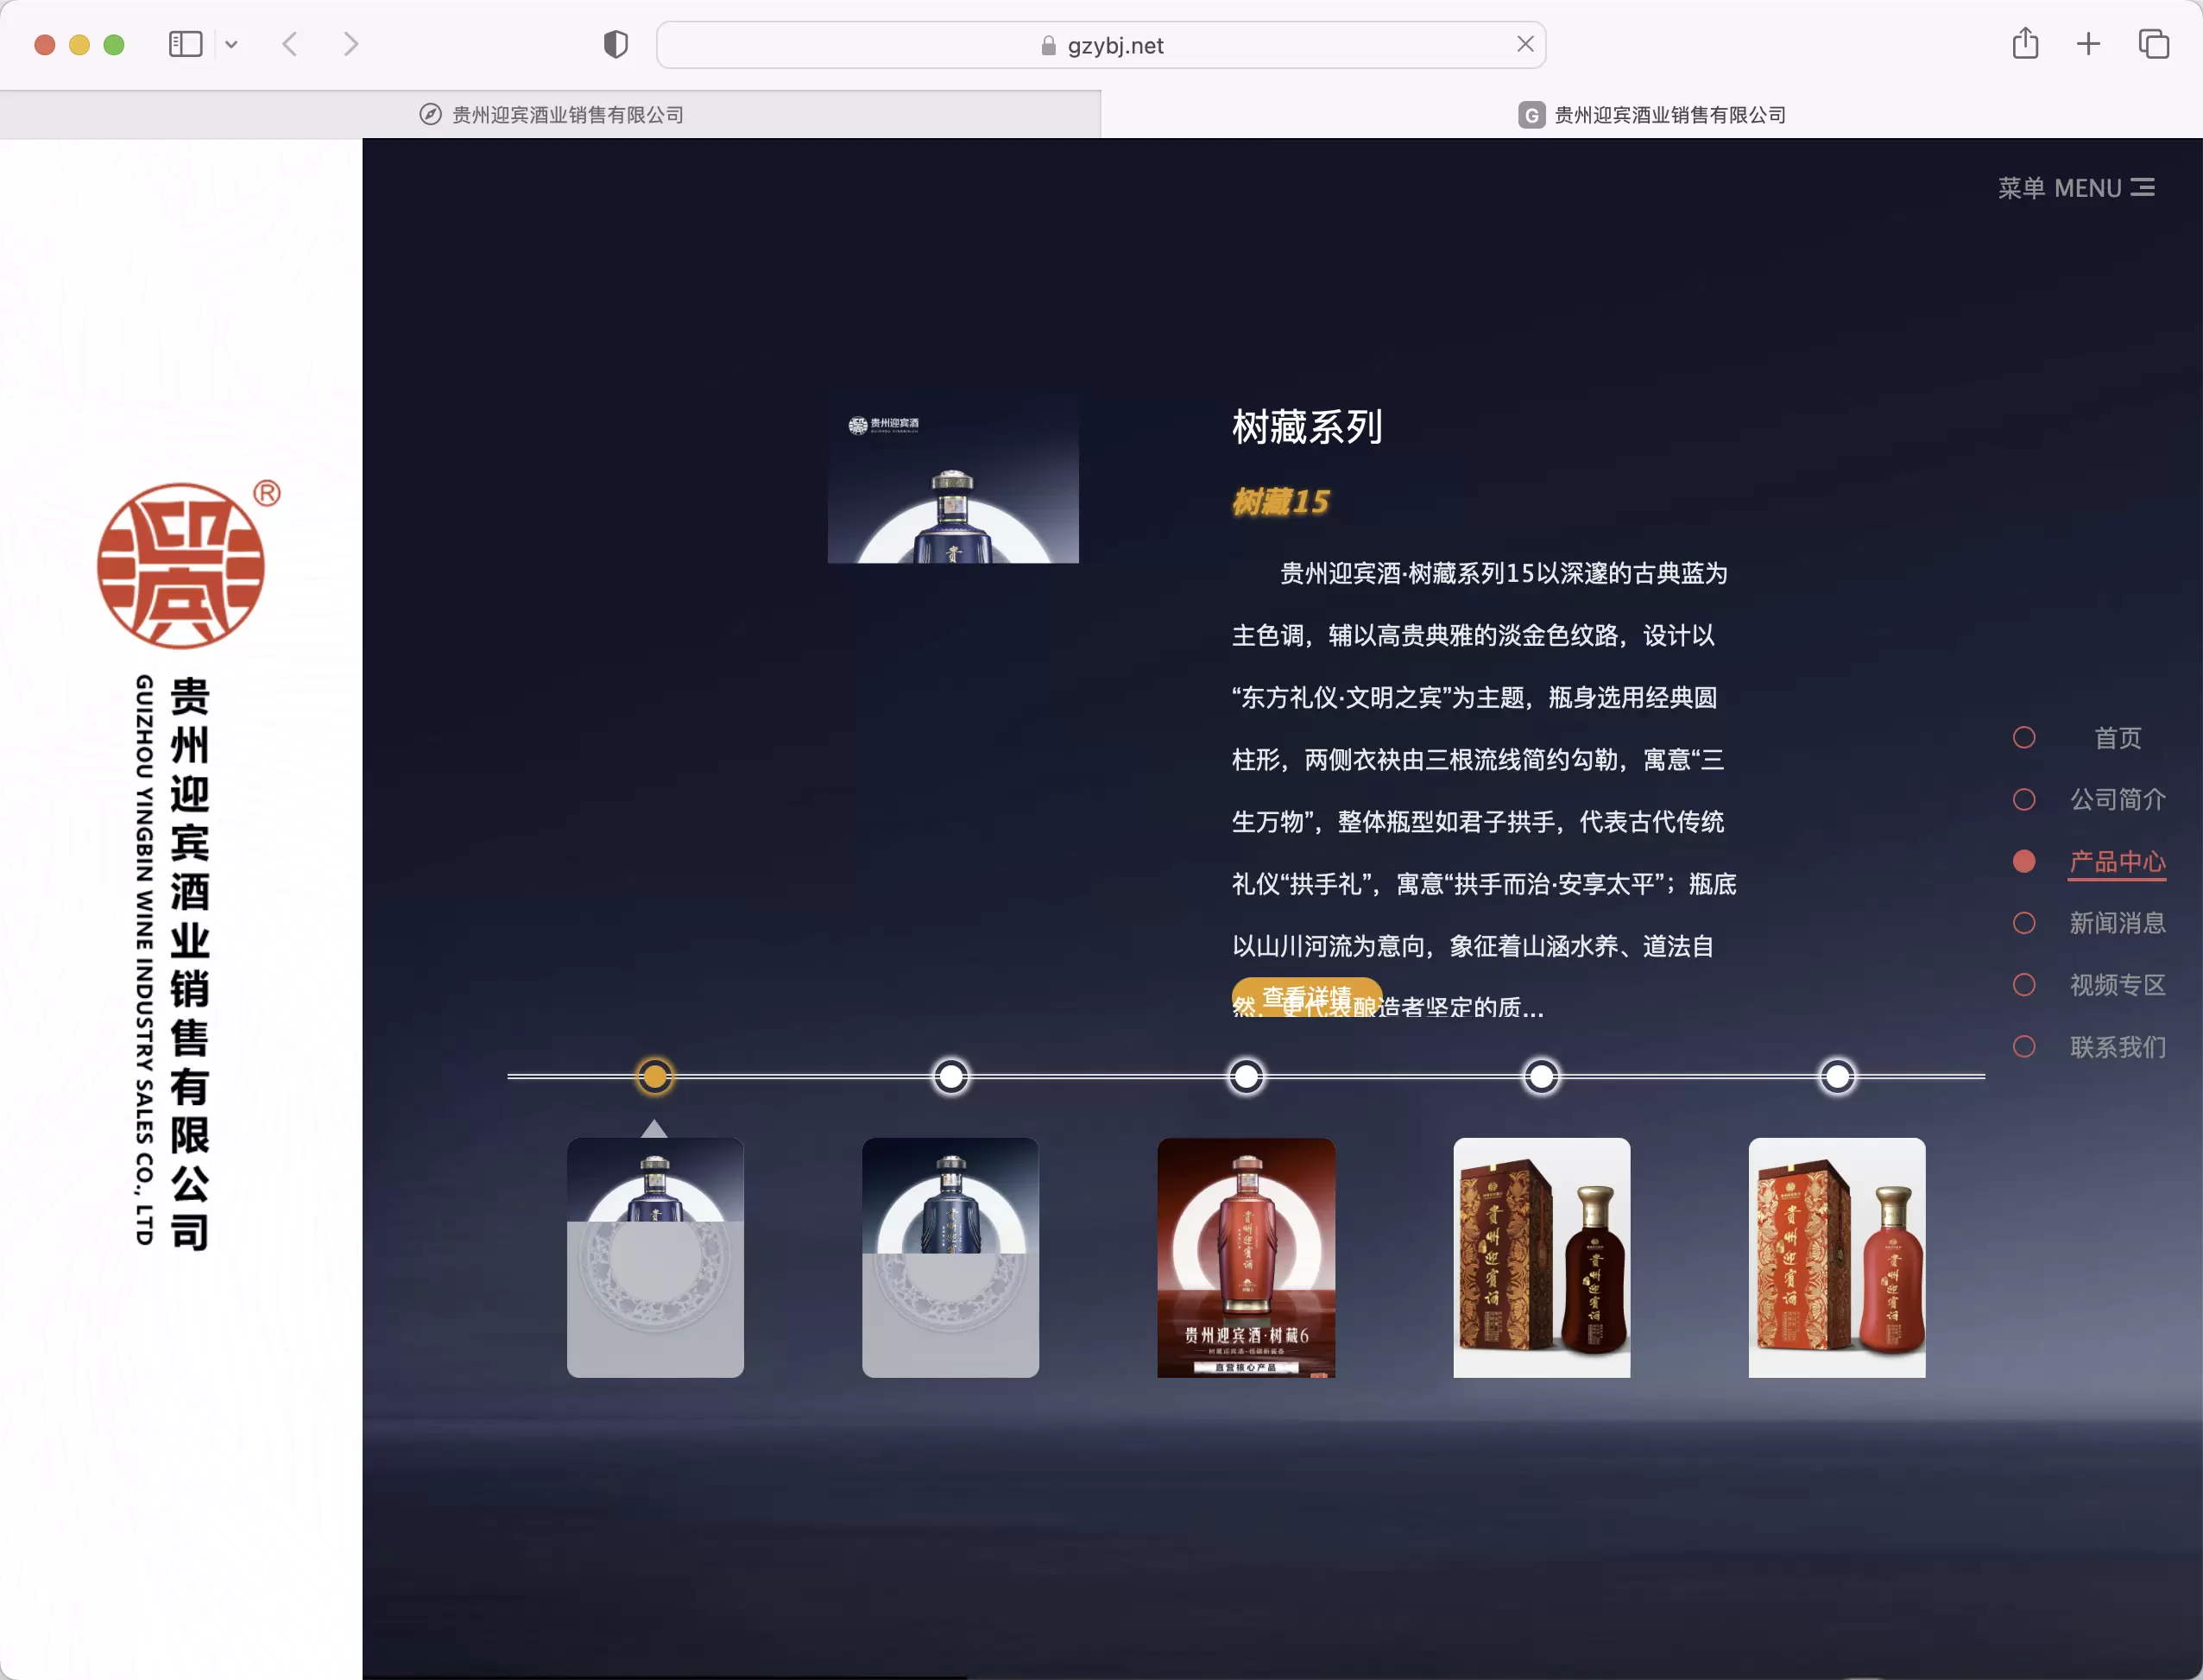Click the filled bullet beside 产品中心

2024,862
